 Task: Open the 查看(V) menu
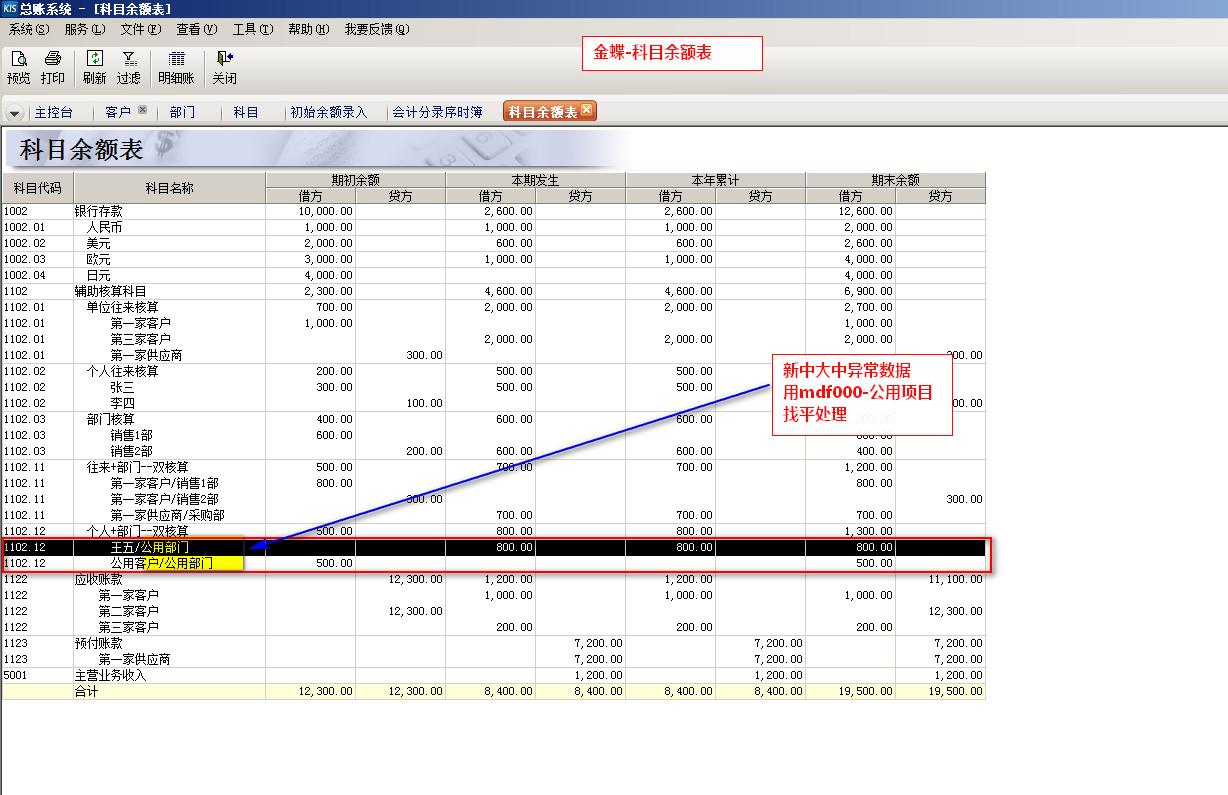tap(196, 30)
